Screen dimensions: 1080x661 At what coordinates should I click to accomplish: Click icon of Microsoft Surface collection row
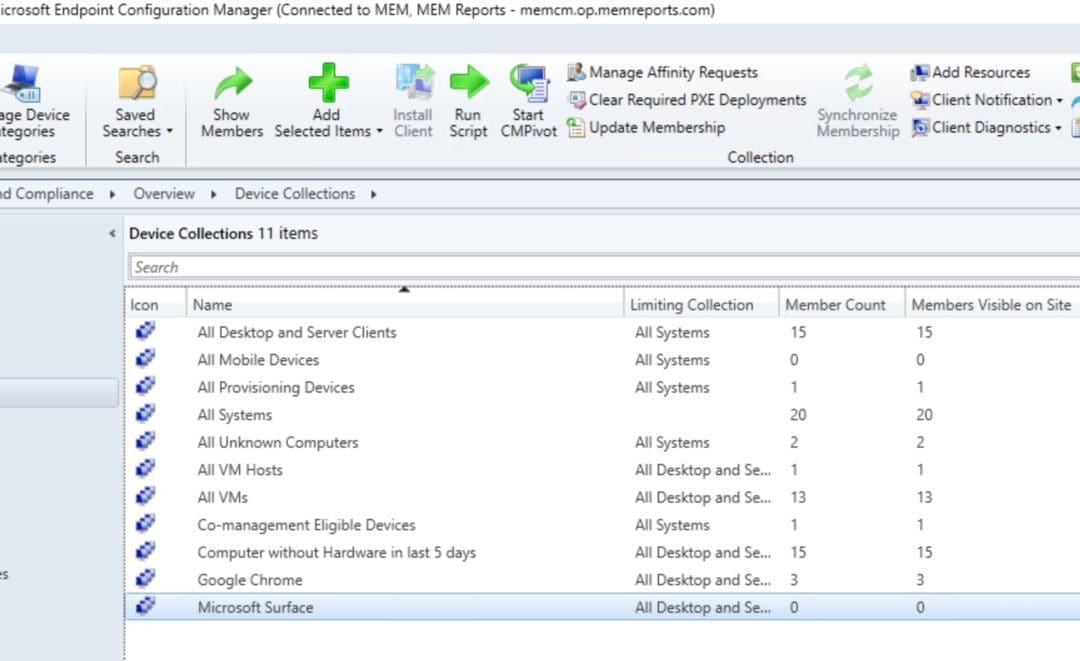145,607
